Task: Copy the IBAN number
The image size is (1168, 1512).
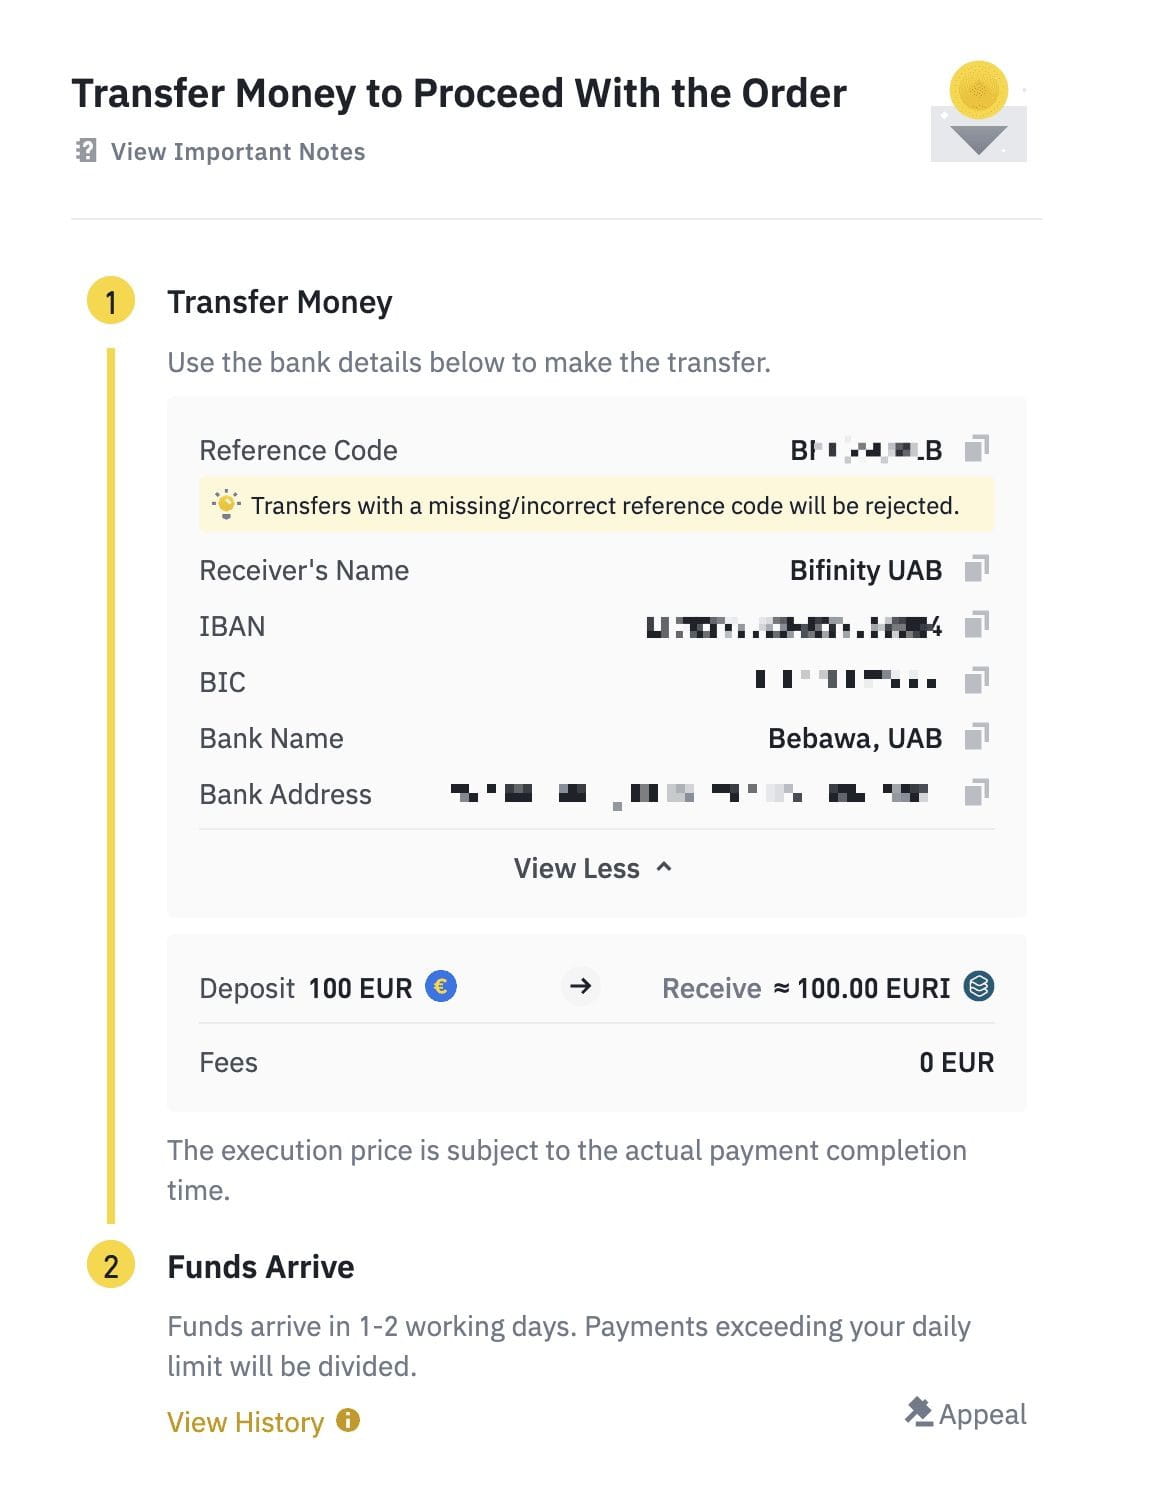Action: point(976,625)
